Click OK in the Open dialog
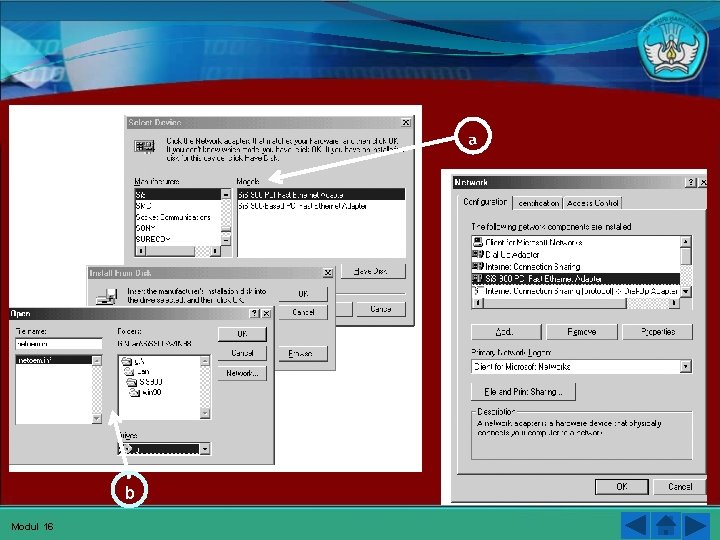The image size is (720, 540). [242, 334]
